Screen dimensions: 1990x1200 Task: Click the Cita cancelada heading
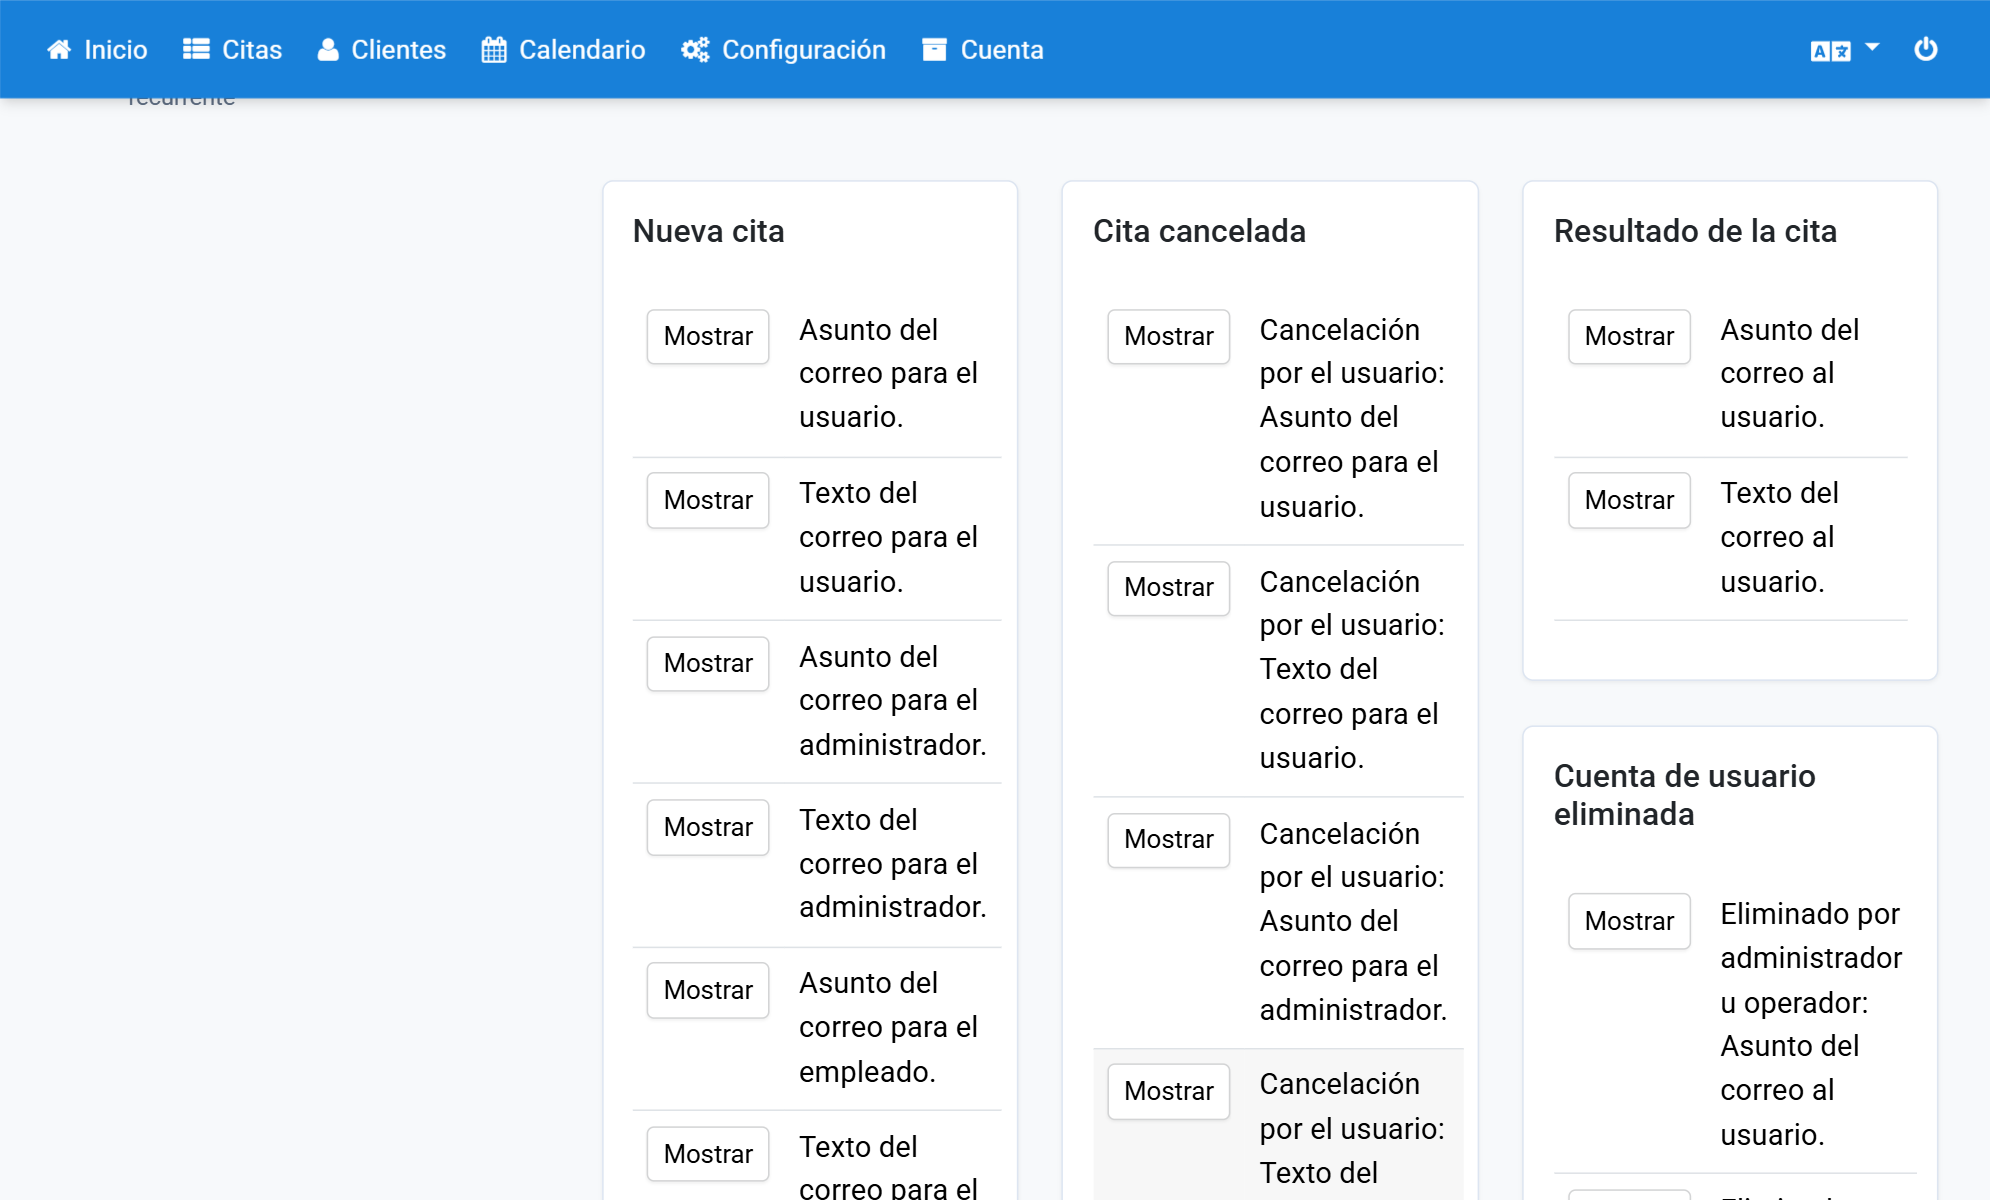click(x=1199, y=231)
